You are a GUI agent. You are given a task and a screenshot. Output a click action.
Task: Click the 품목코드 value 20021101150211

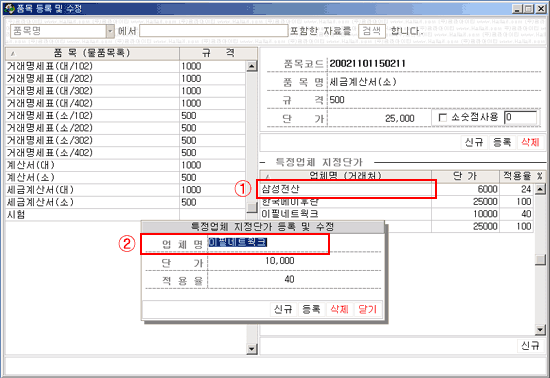click(x=367, y=63)
